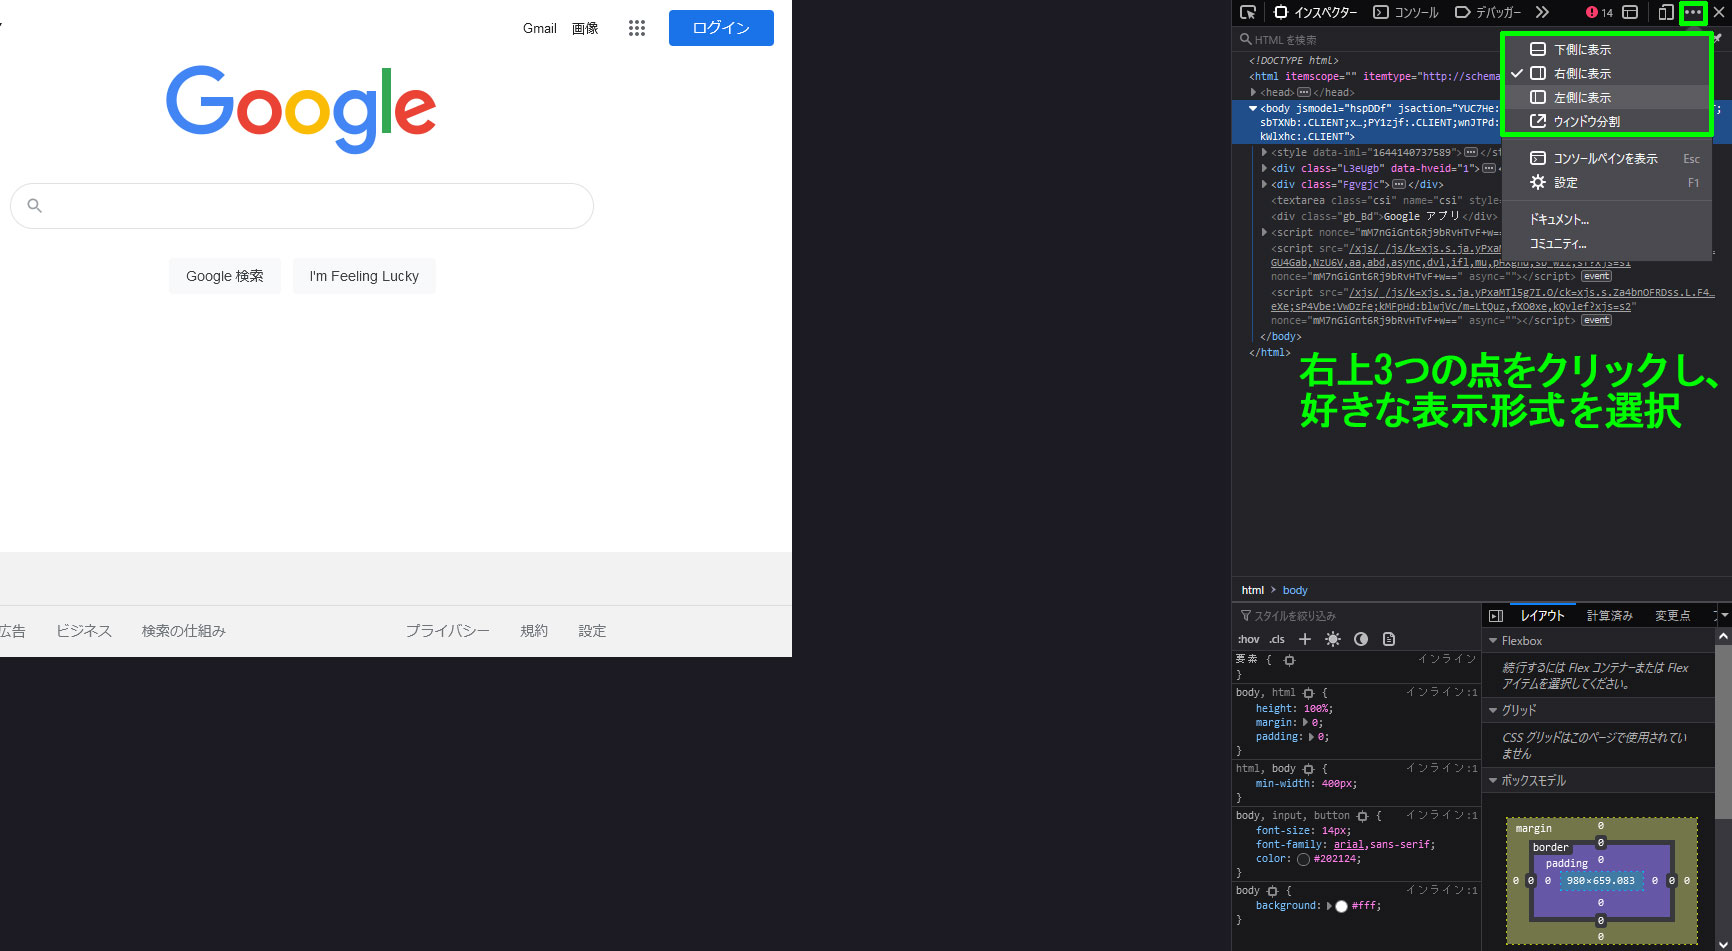Switch to the コンソール tab
The width and height of the screenshot is (1732, 951).
click(x=1406, y=12)
